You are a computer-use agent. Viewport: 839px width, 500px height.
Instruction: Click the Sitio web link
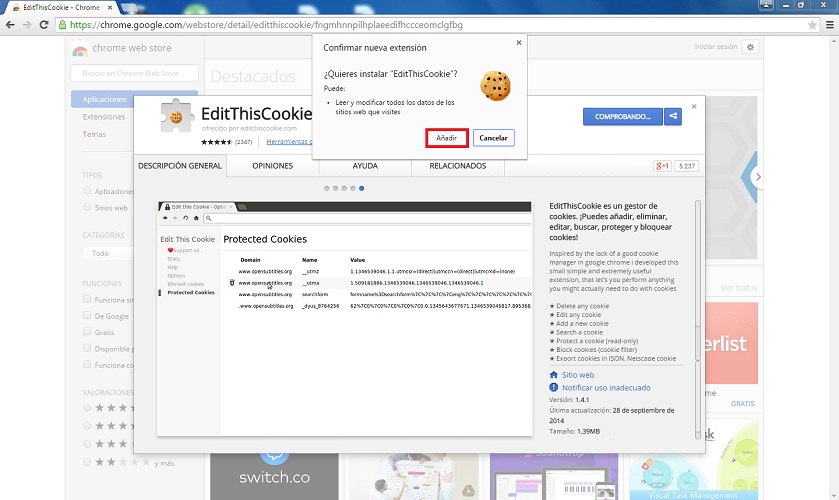(x=578, y=375)
